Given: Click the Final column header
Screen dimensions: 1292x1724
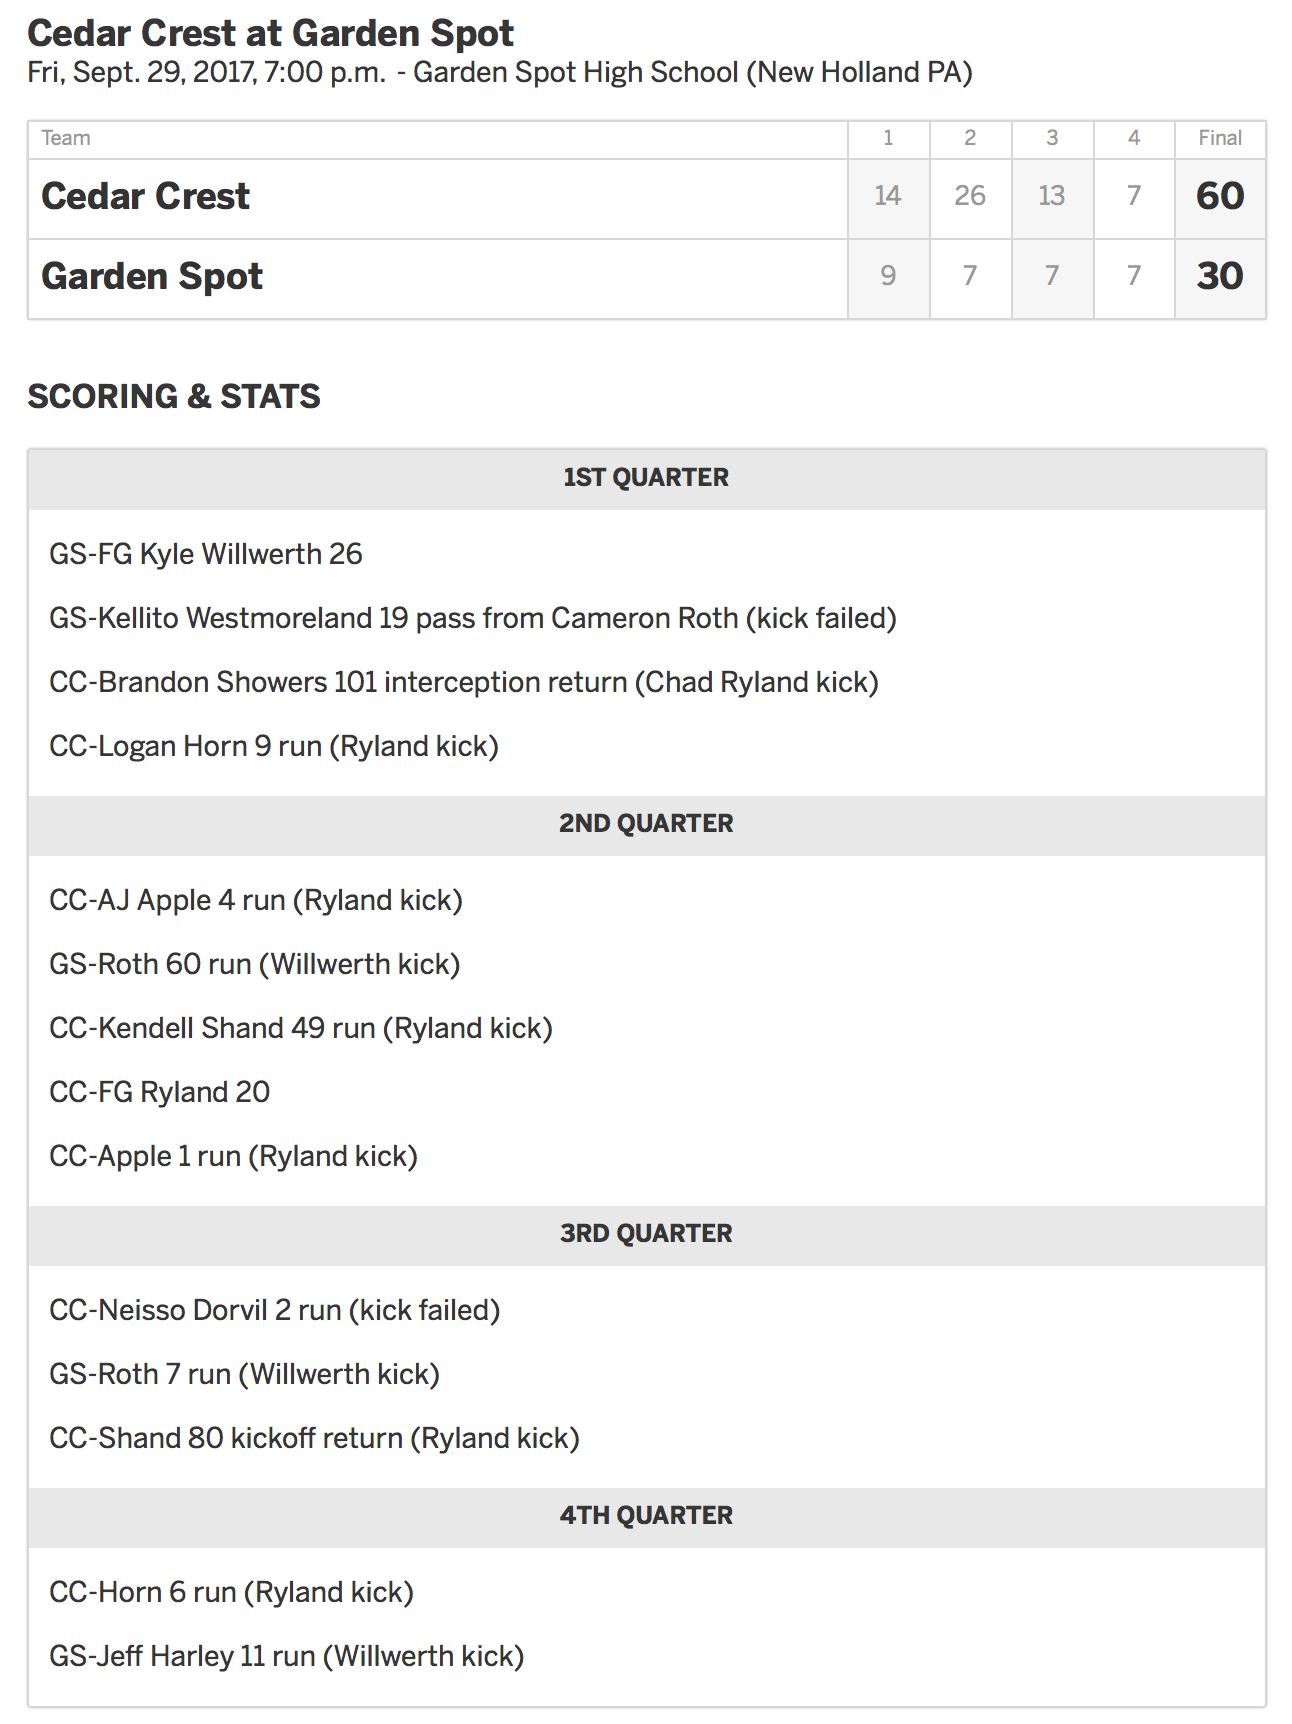Looking at the screenshot, I should tap(1220, 138).
